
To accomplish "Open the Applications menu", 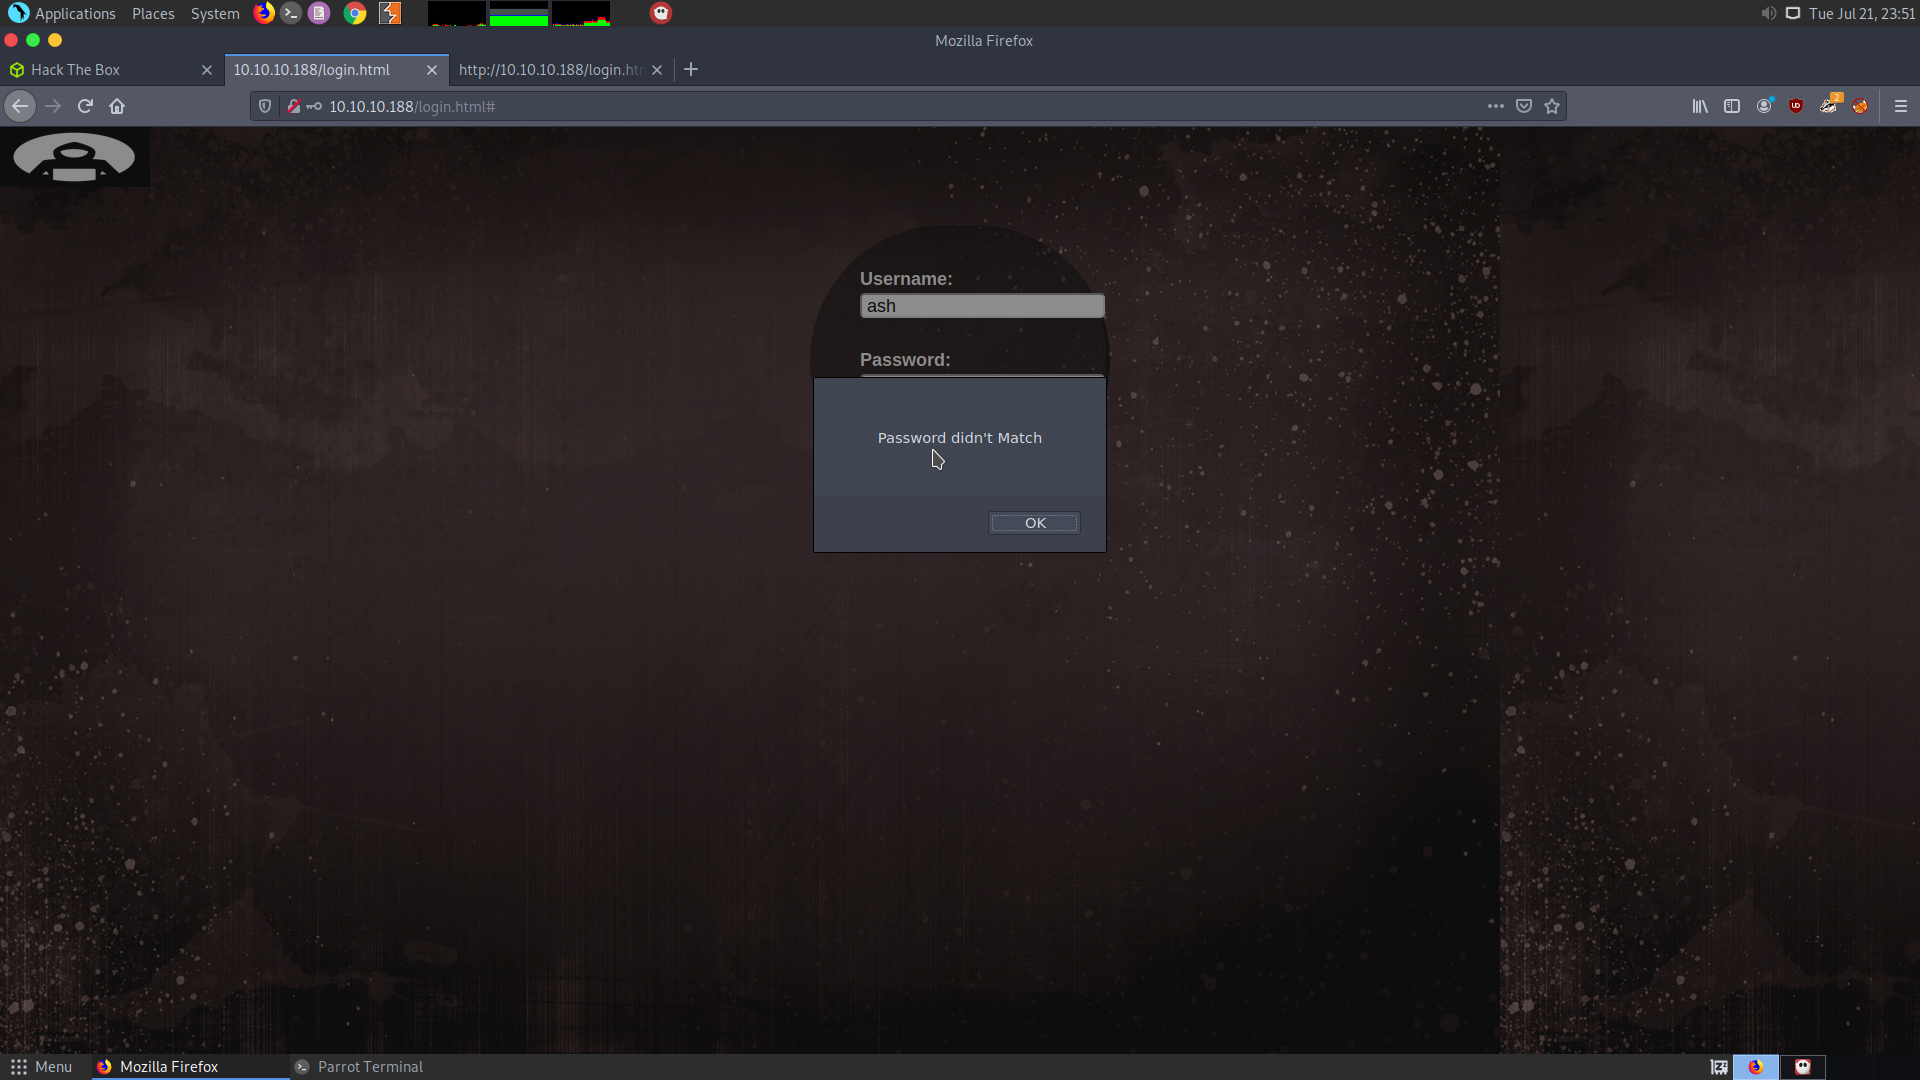I will 75,14.
